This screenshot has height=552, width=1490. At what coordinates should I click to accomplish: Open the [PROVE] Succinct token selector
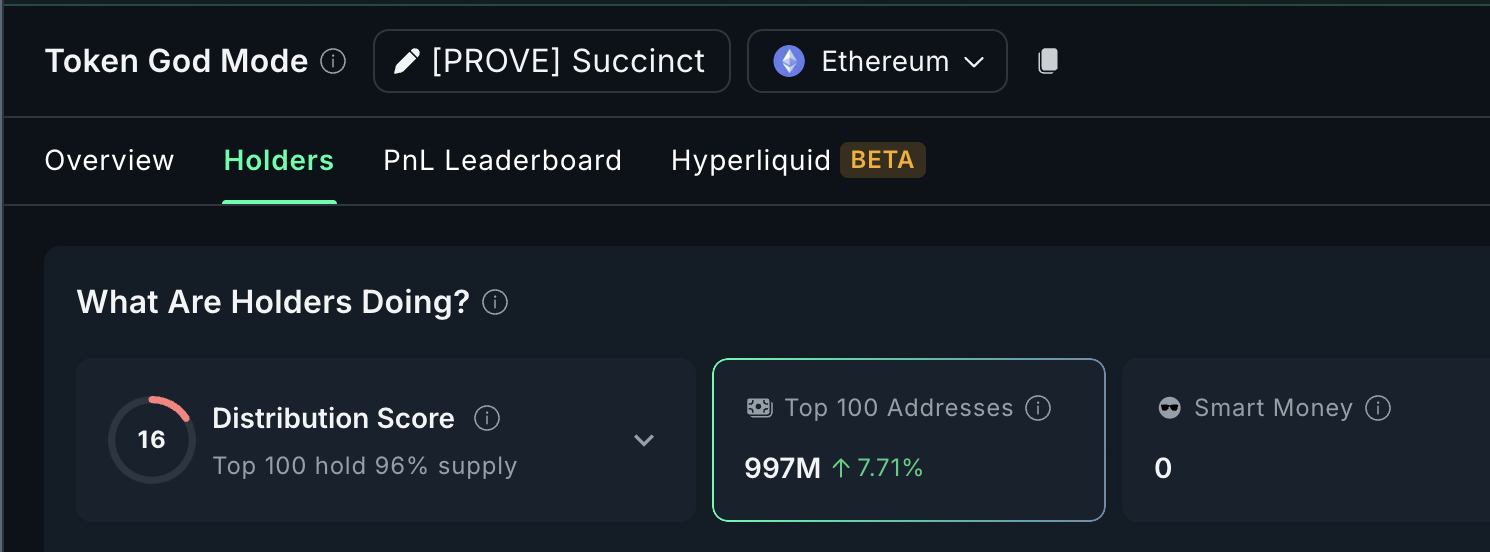tap(552, 61)
